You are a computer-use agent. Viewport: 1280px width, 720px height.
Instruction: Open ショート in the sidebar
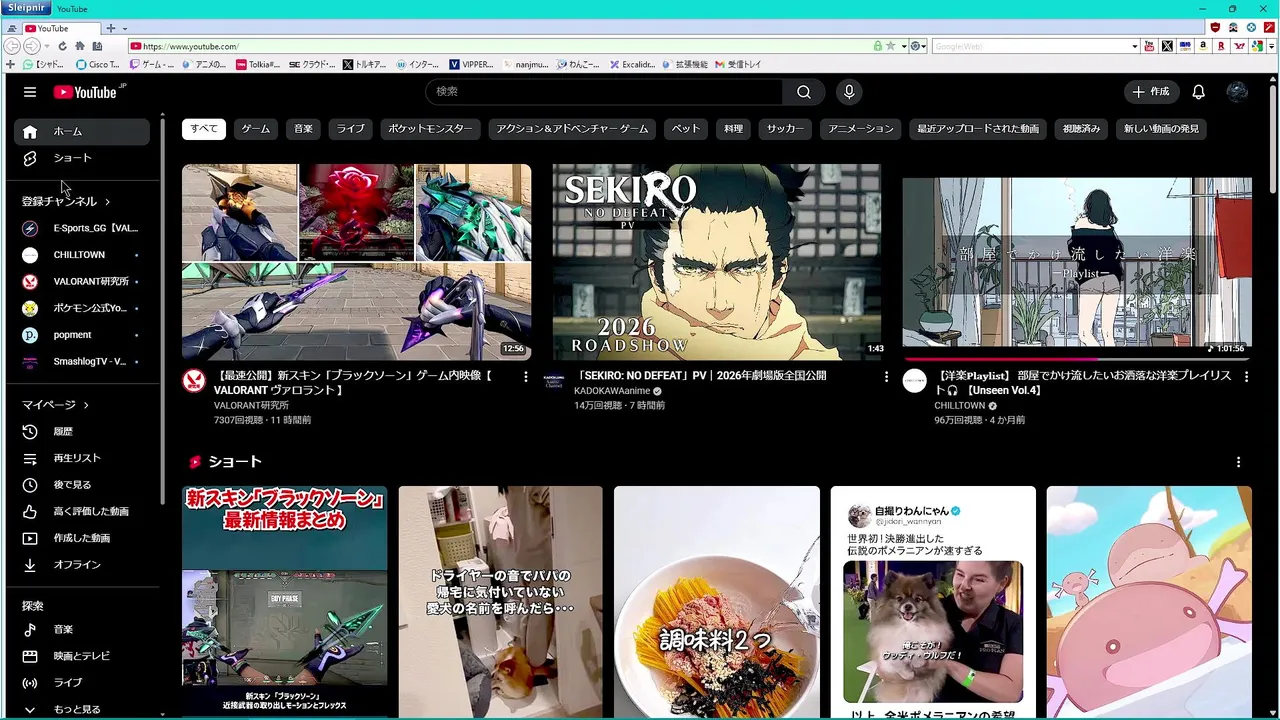click(x=82, y=158)
